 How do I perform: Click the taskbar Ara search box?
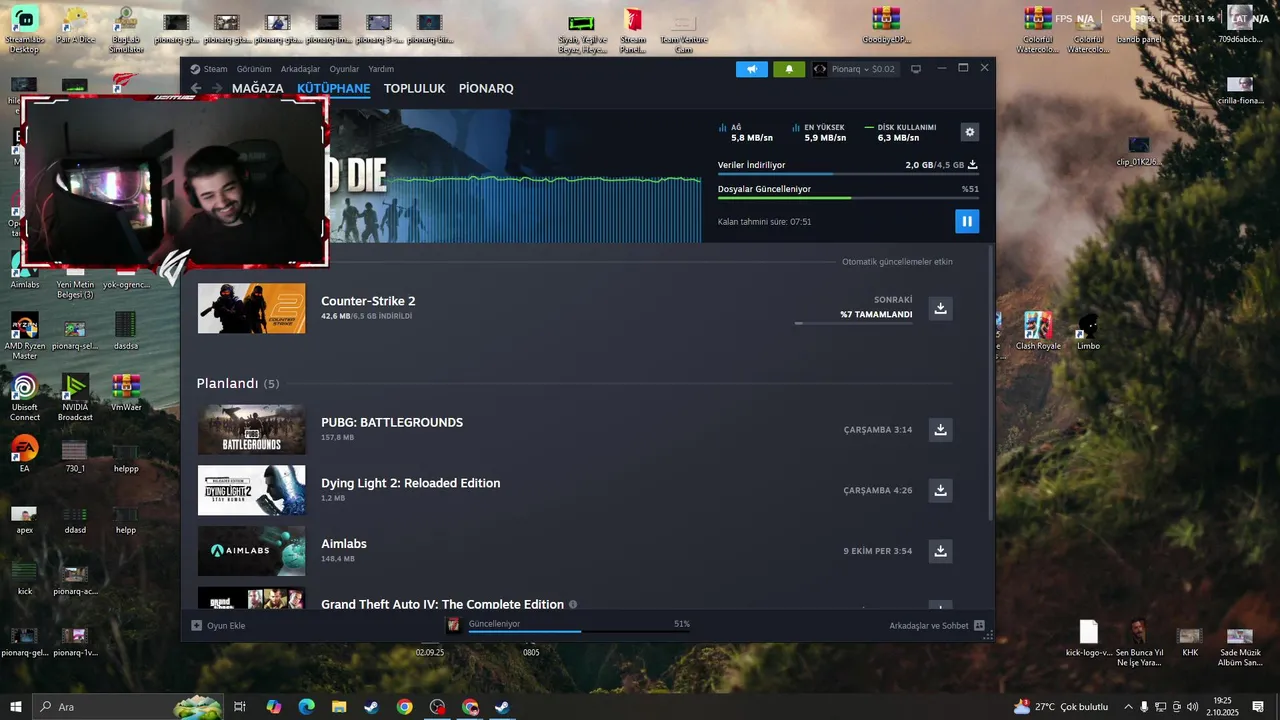point(127,707)
